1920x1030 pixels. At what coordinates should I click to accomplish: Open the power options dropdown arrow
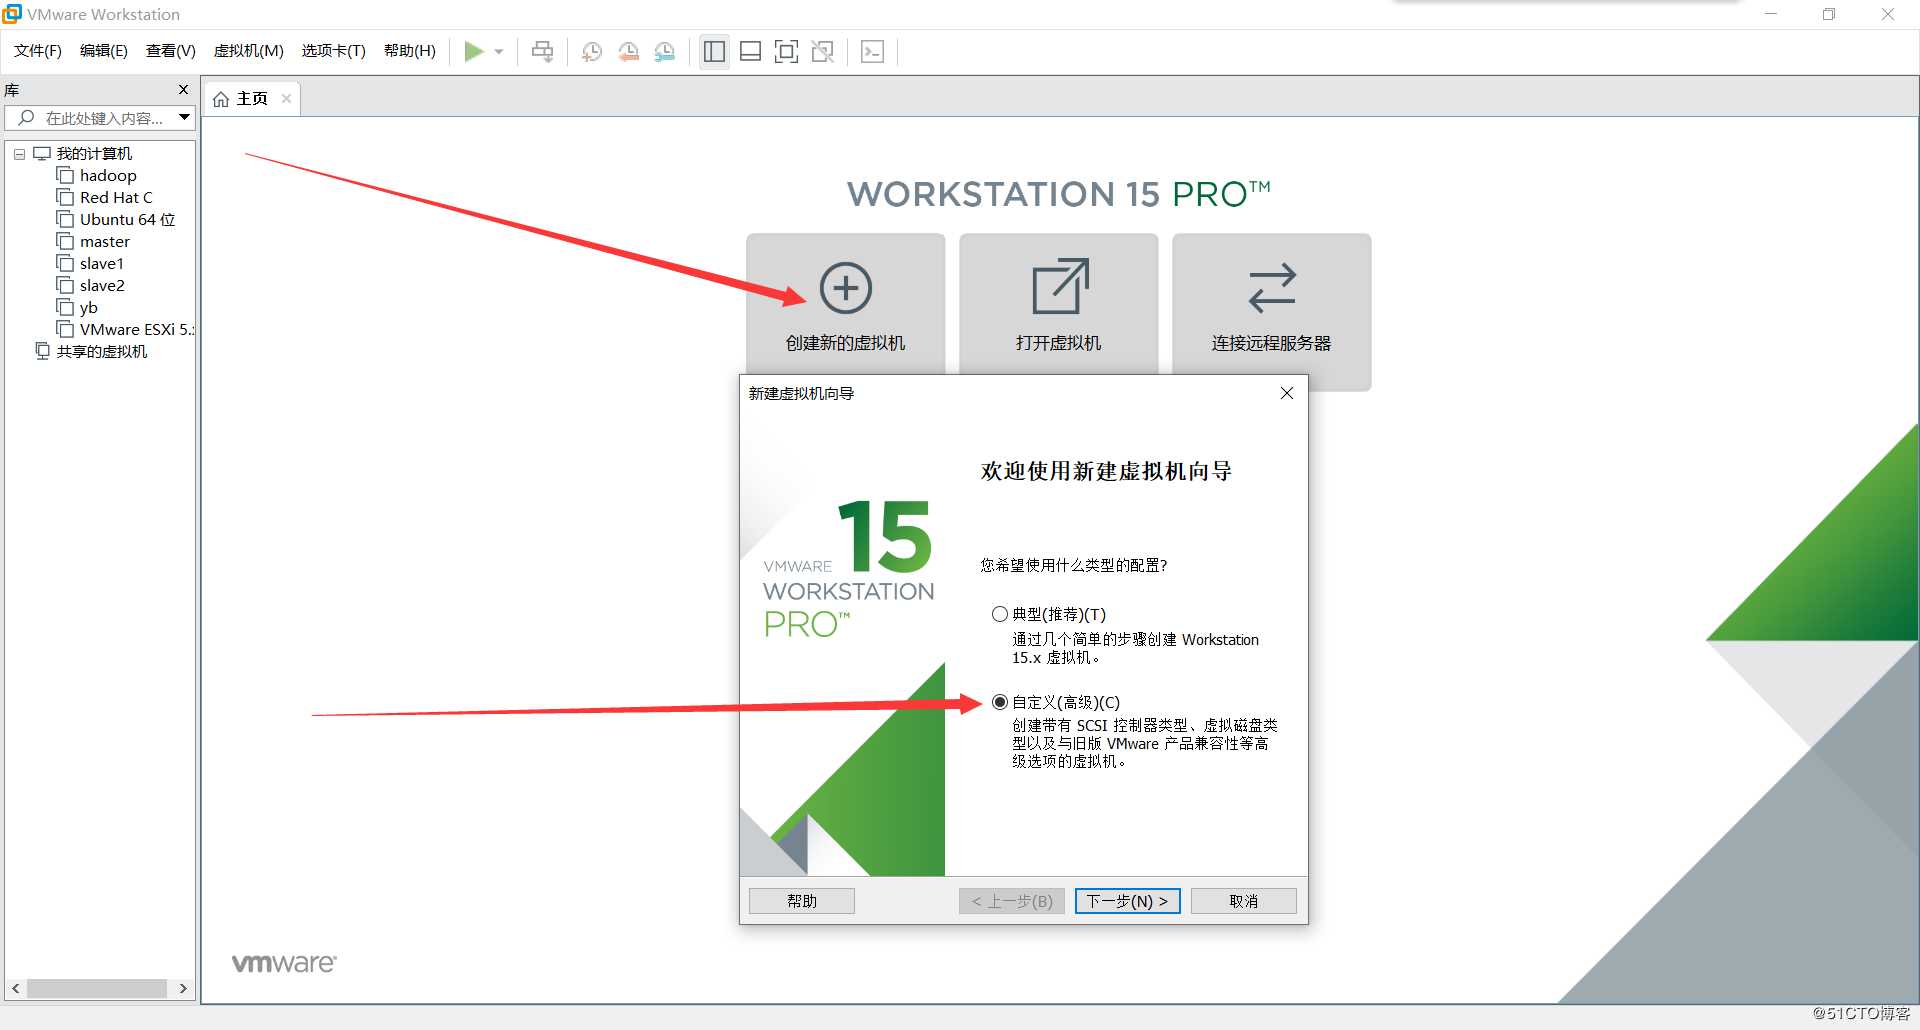coord(499,52)
